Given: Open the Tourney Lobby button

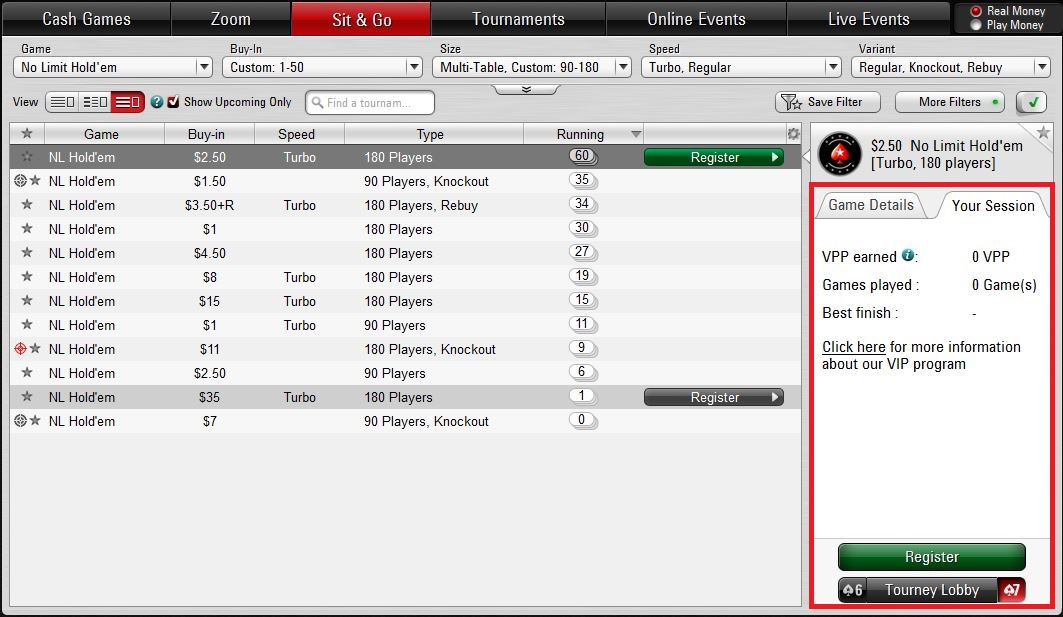Looking at the screenshot, I should (x=931, y=590).
